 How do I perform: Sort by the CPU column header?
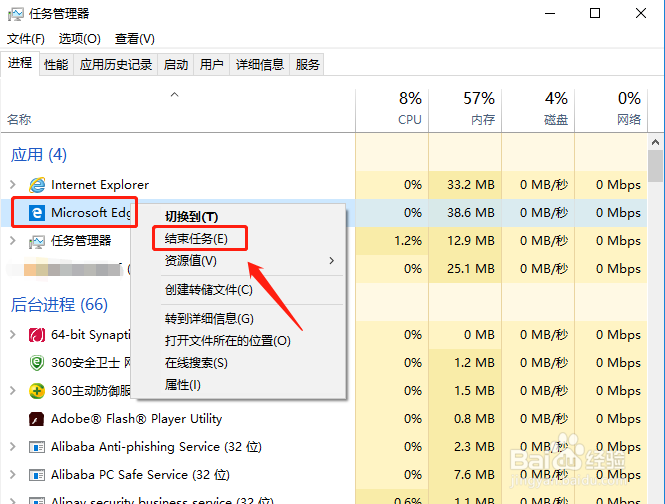tap(392, 110)
